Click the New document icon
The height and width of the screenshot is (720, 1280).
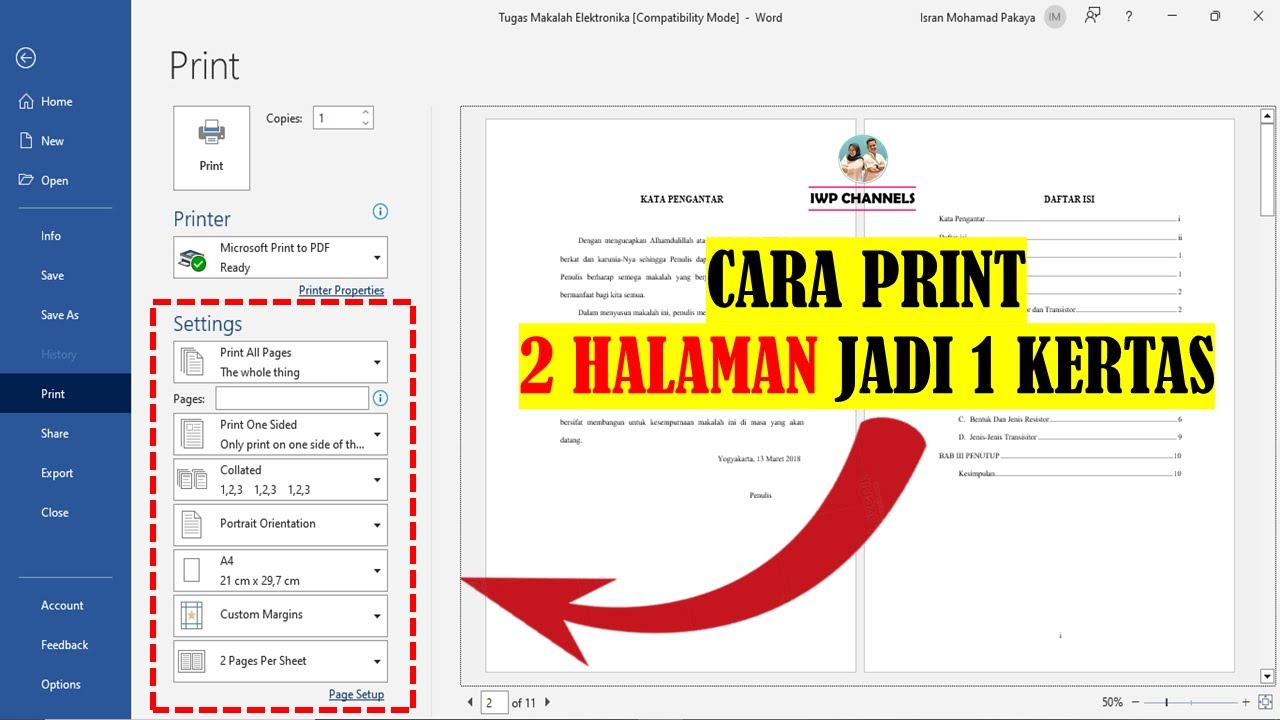coord(26,141)
